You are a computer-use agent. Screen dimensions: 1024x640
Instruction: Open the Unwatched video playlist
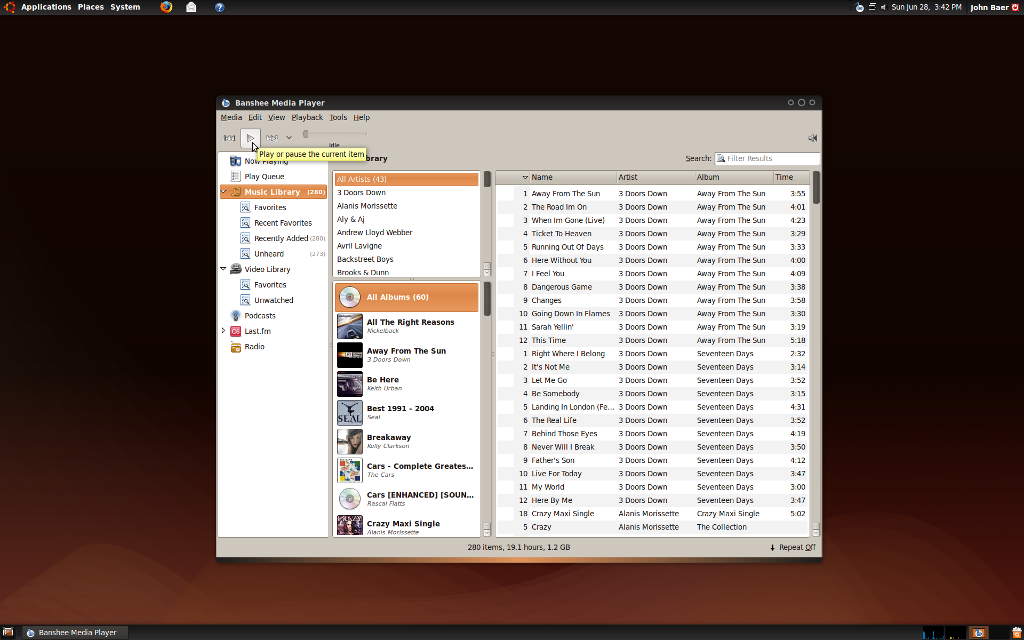[273, 300]
